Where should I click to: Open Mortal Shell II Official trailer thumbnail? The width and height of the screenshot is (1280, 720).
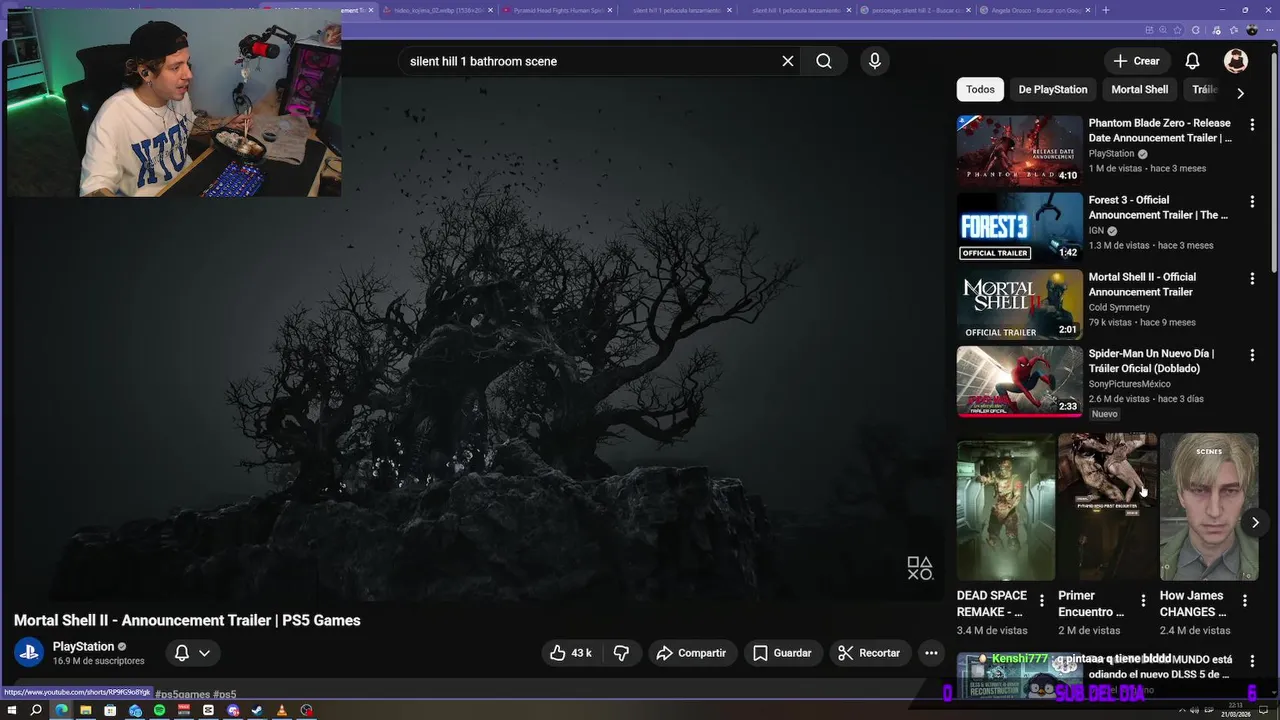click(1019, 305)
